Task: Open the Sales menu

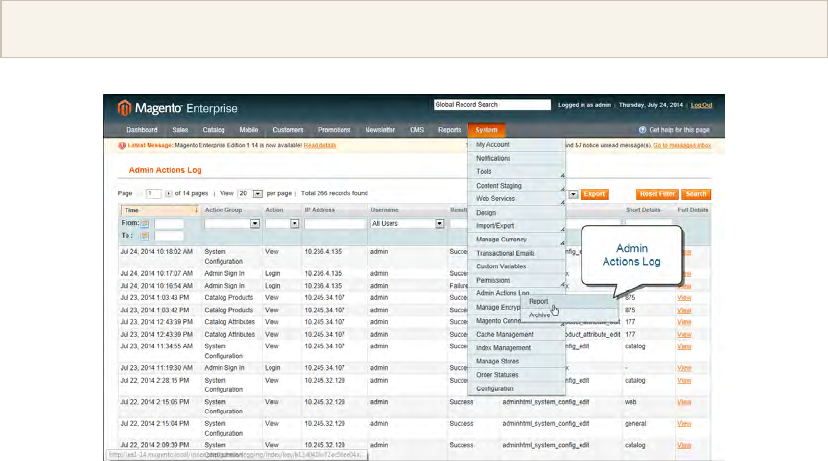Action: point(180,130)
